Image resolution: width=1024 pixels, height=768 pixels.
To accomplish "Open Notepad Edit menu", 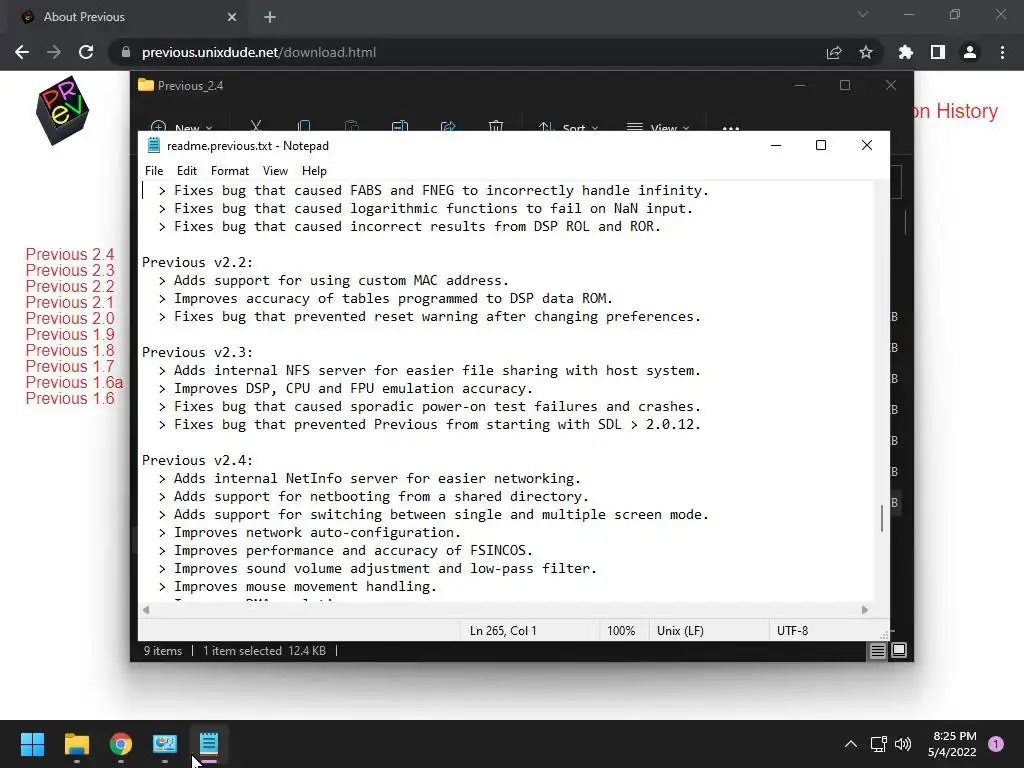I will click(187, 170).
